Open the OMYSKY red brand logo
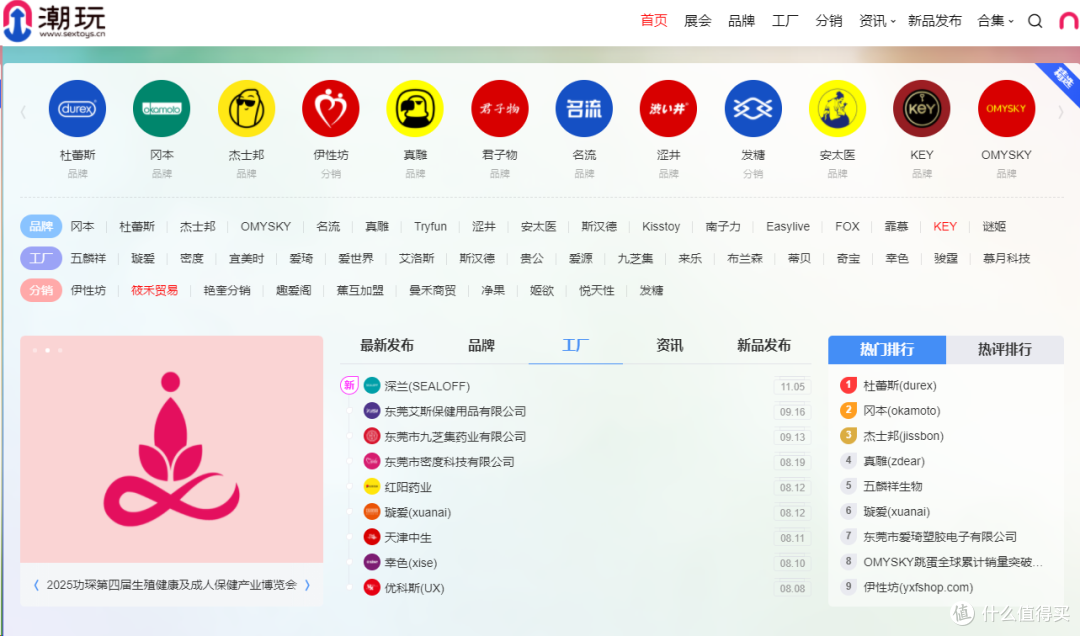The width and height of the screenshot is (1080, 636). (x=1006, y=109)
